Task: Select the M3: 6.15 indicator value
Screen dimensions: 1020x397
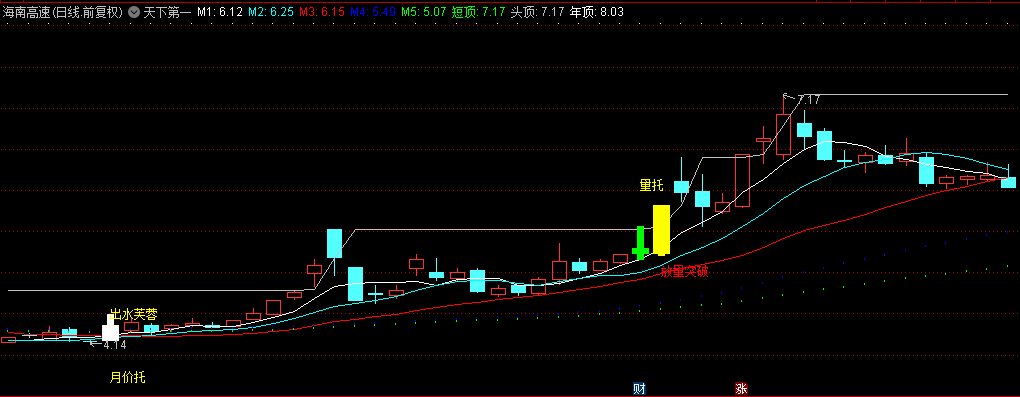Action: [321, 12]
